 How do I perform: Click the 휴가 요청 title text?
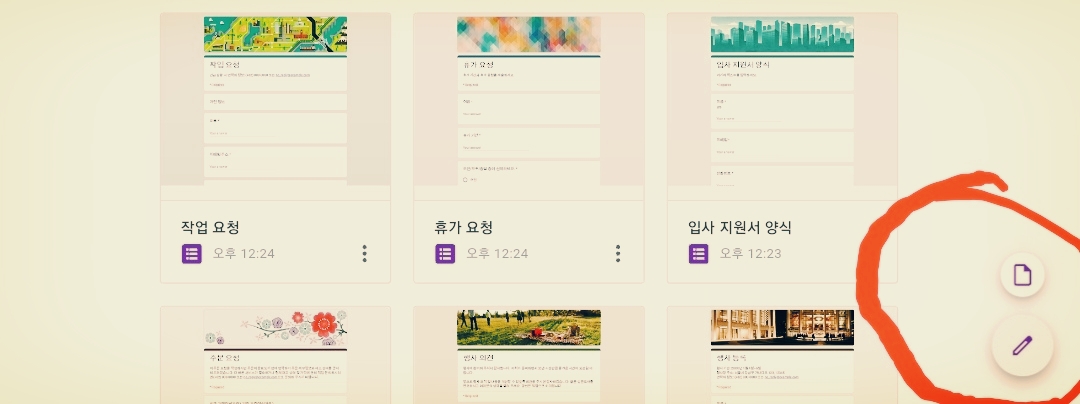[464, 227]
